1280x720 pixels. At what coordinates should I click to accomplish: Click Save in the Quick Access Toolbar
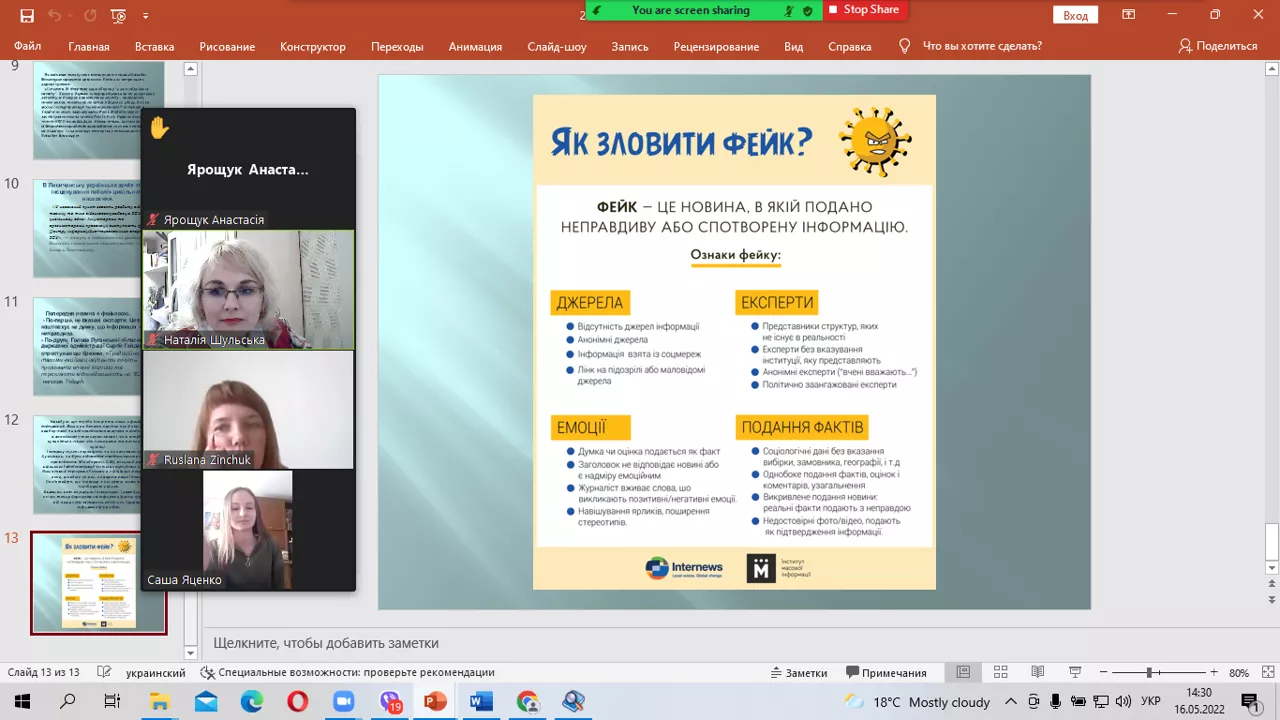coord(28,16)
